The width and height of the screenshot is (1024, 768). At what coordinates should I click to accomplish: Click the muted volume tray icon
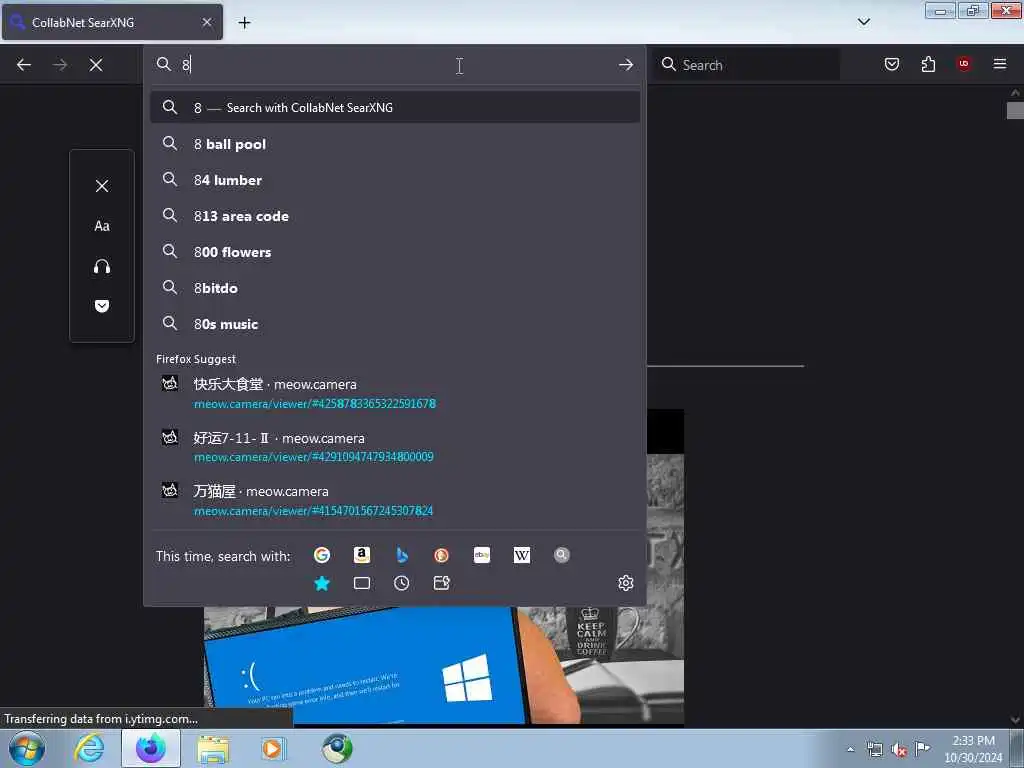899,750
